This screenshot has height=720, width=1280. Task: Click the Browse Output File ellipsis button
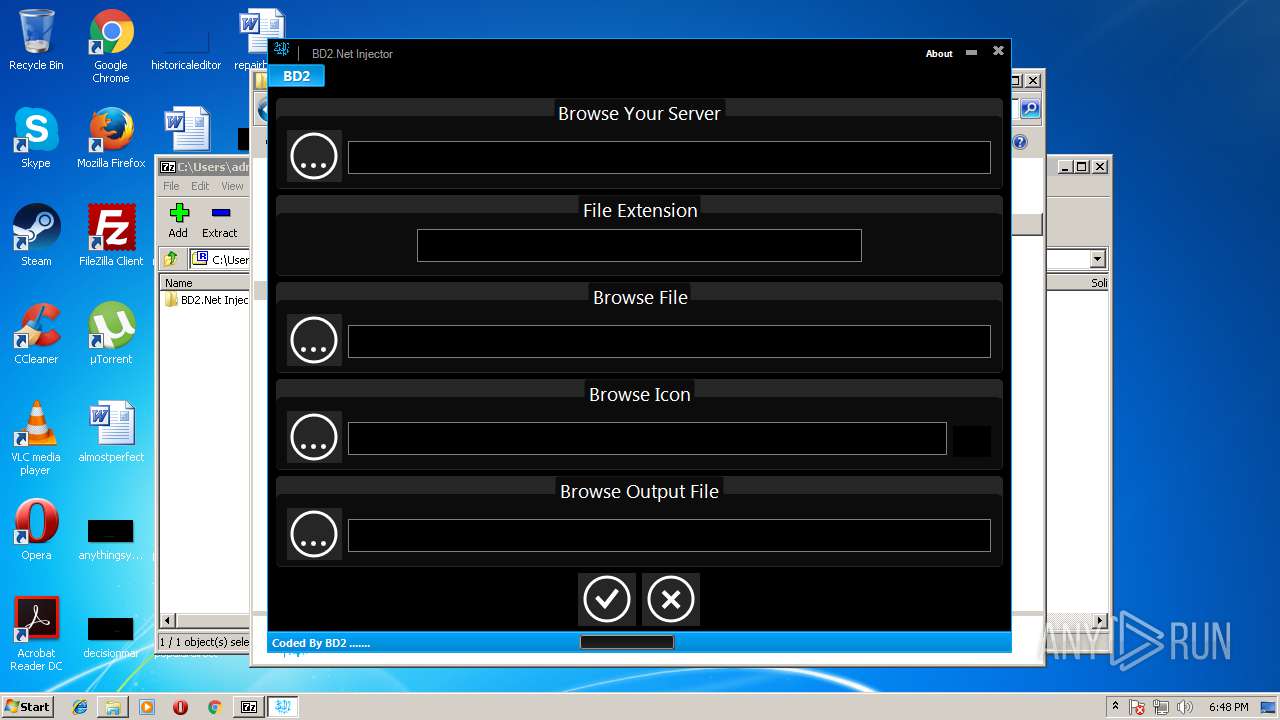pyautogui.click(x=314, y=535)
